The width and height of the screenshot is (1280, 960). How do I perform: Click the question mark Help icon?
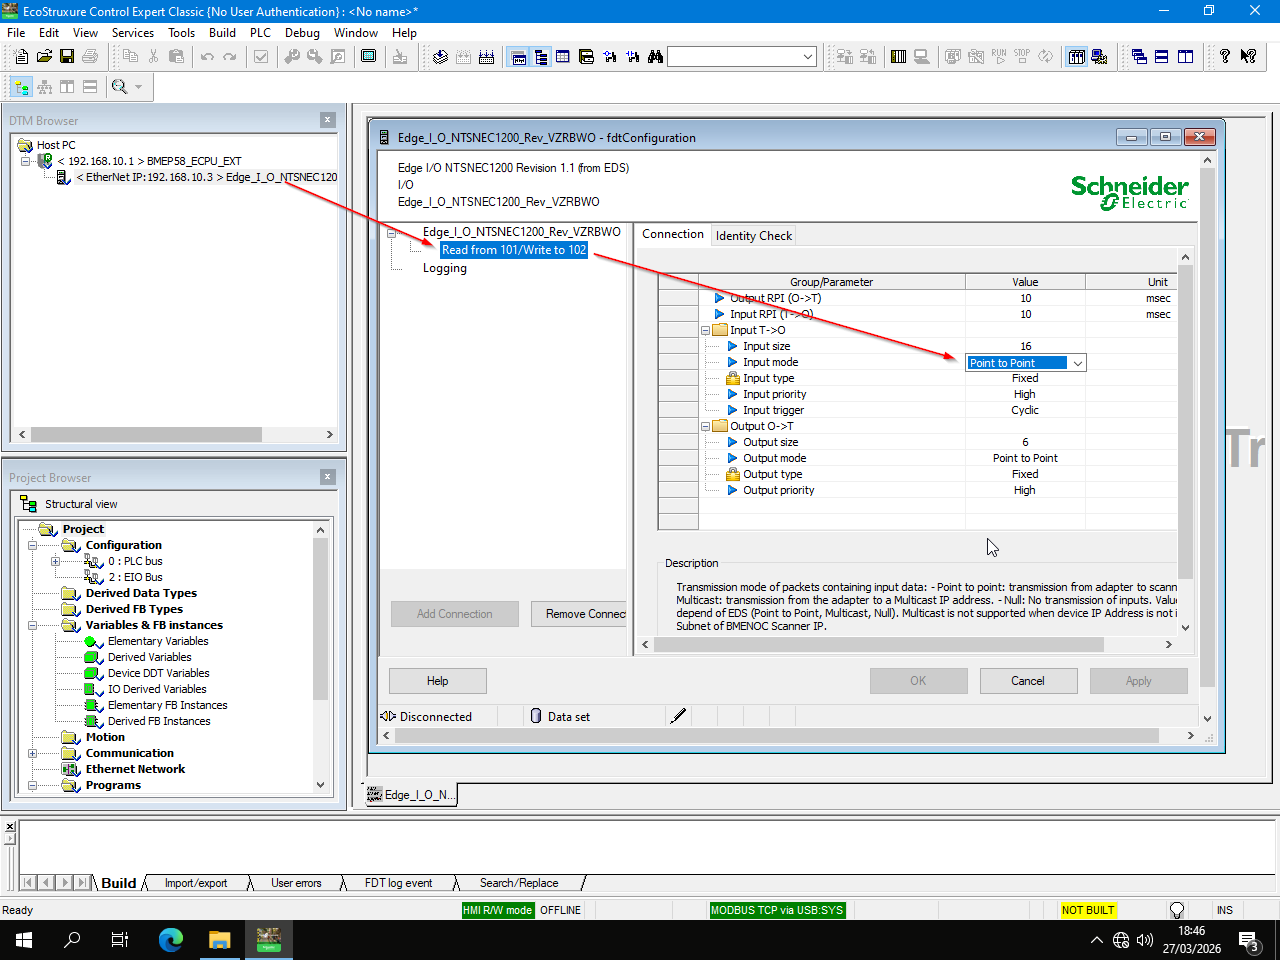click(x=1224, y=57)
